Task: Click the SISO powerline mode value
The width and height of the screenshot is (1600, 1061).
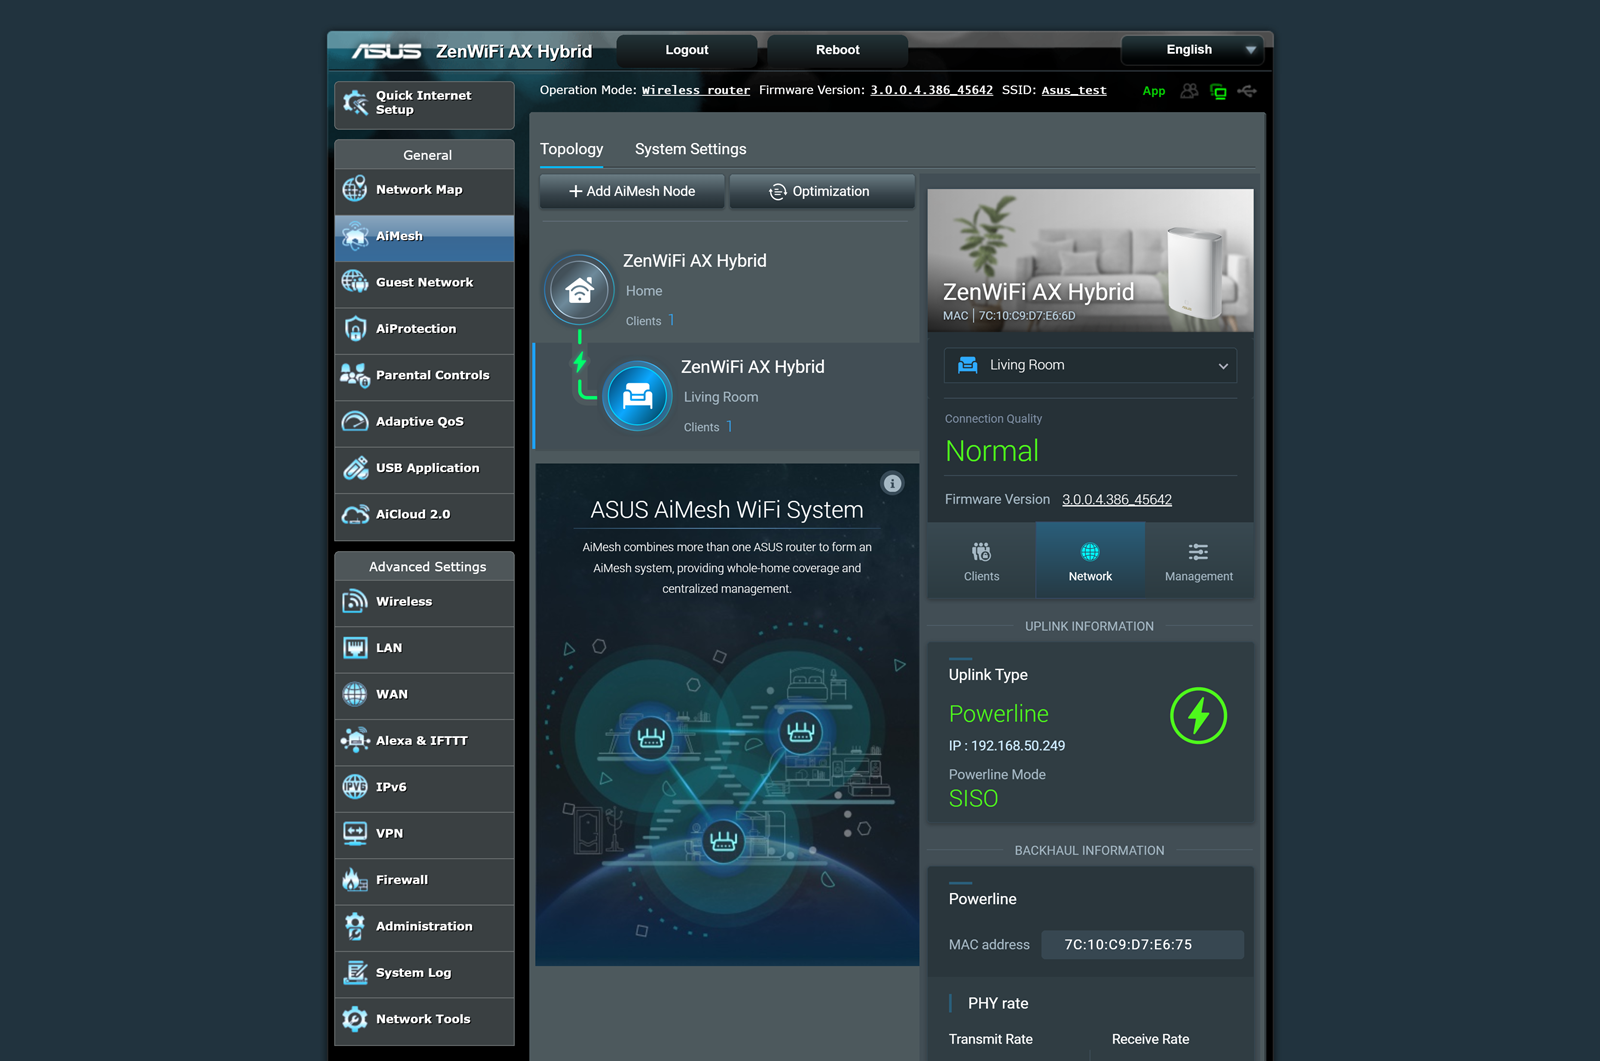Action: (x=973, y=799)
